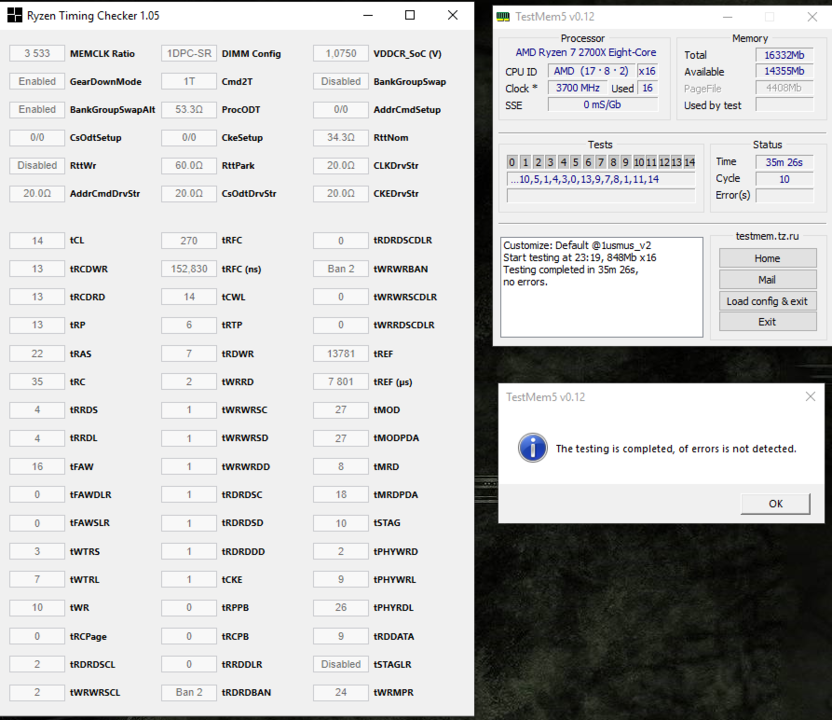Image resolution: width=832 pixels, height=720 pixels.
Task: Click the test sequence field ...10,5,1,4,3,0,13
Action: click(x=601, y=179)
